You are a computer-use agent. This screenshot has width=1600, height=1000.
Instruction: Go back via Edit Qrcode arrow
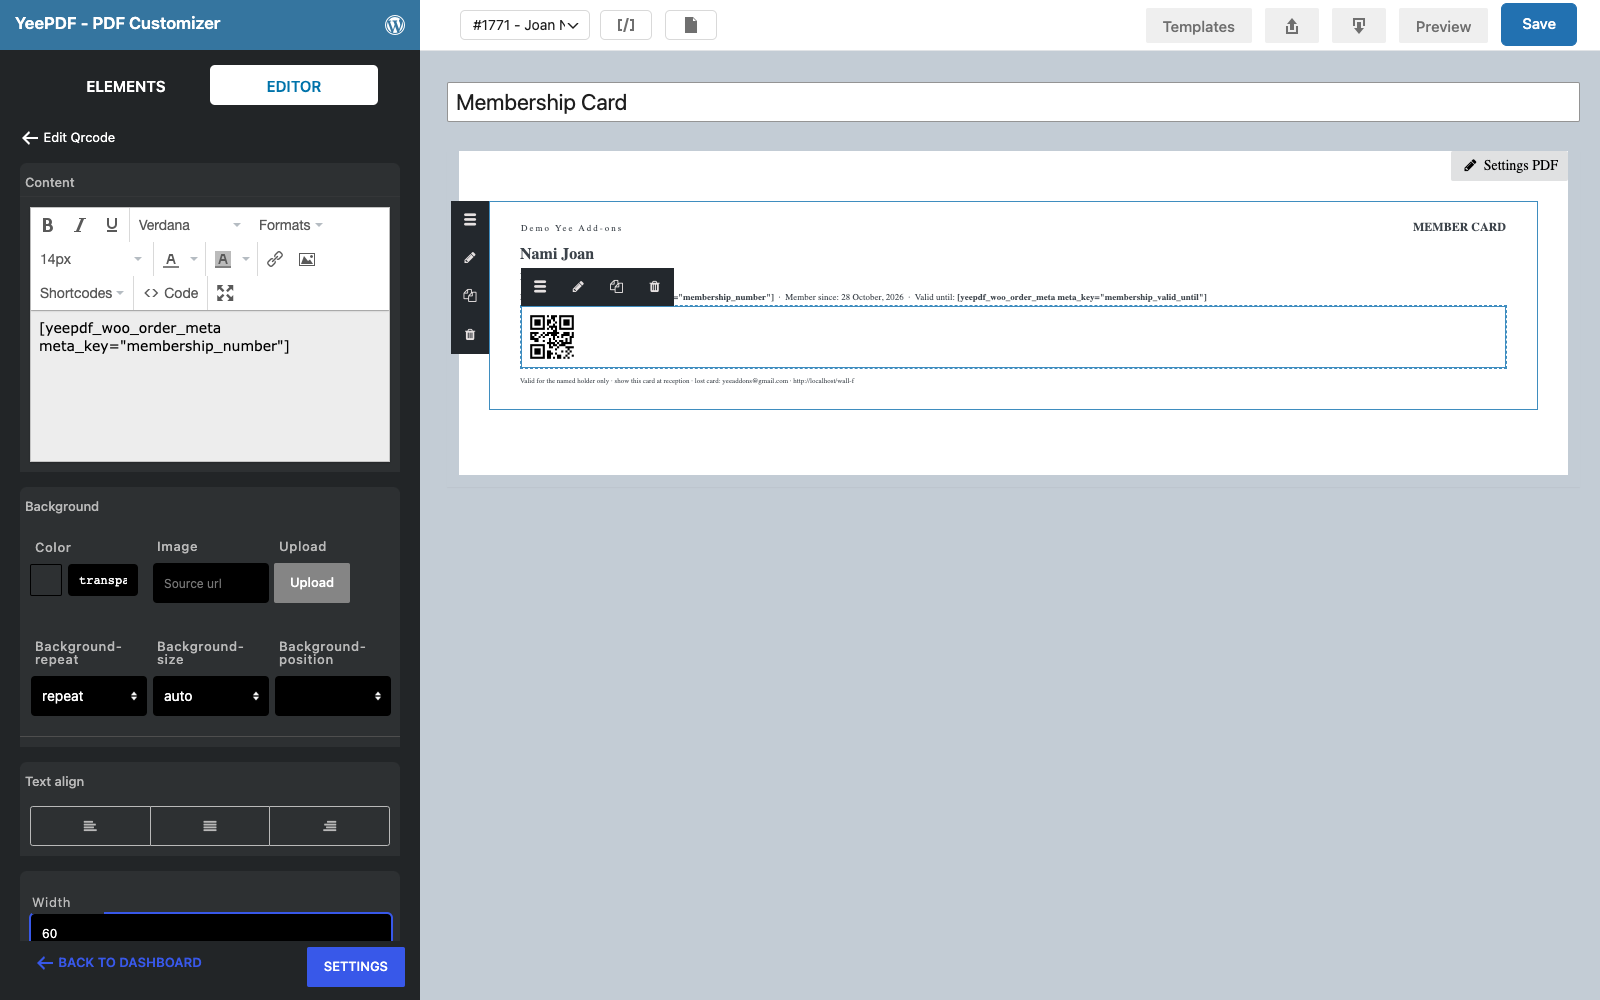30,138
